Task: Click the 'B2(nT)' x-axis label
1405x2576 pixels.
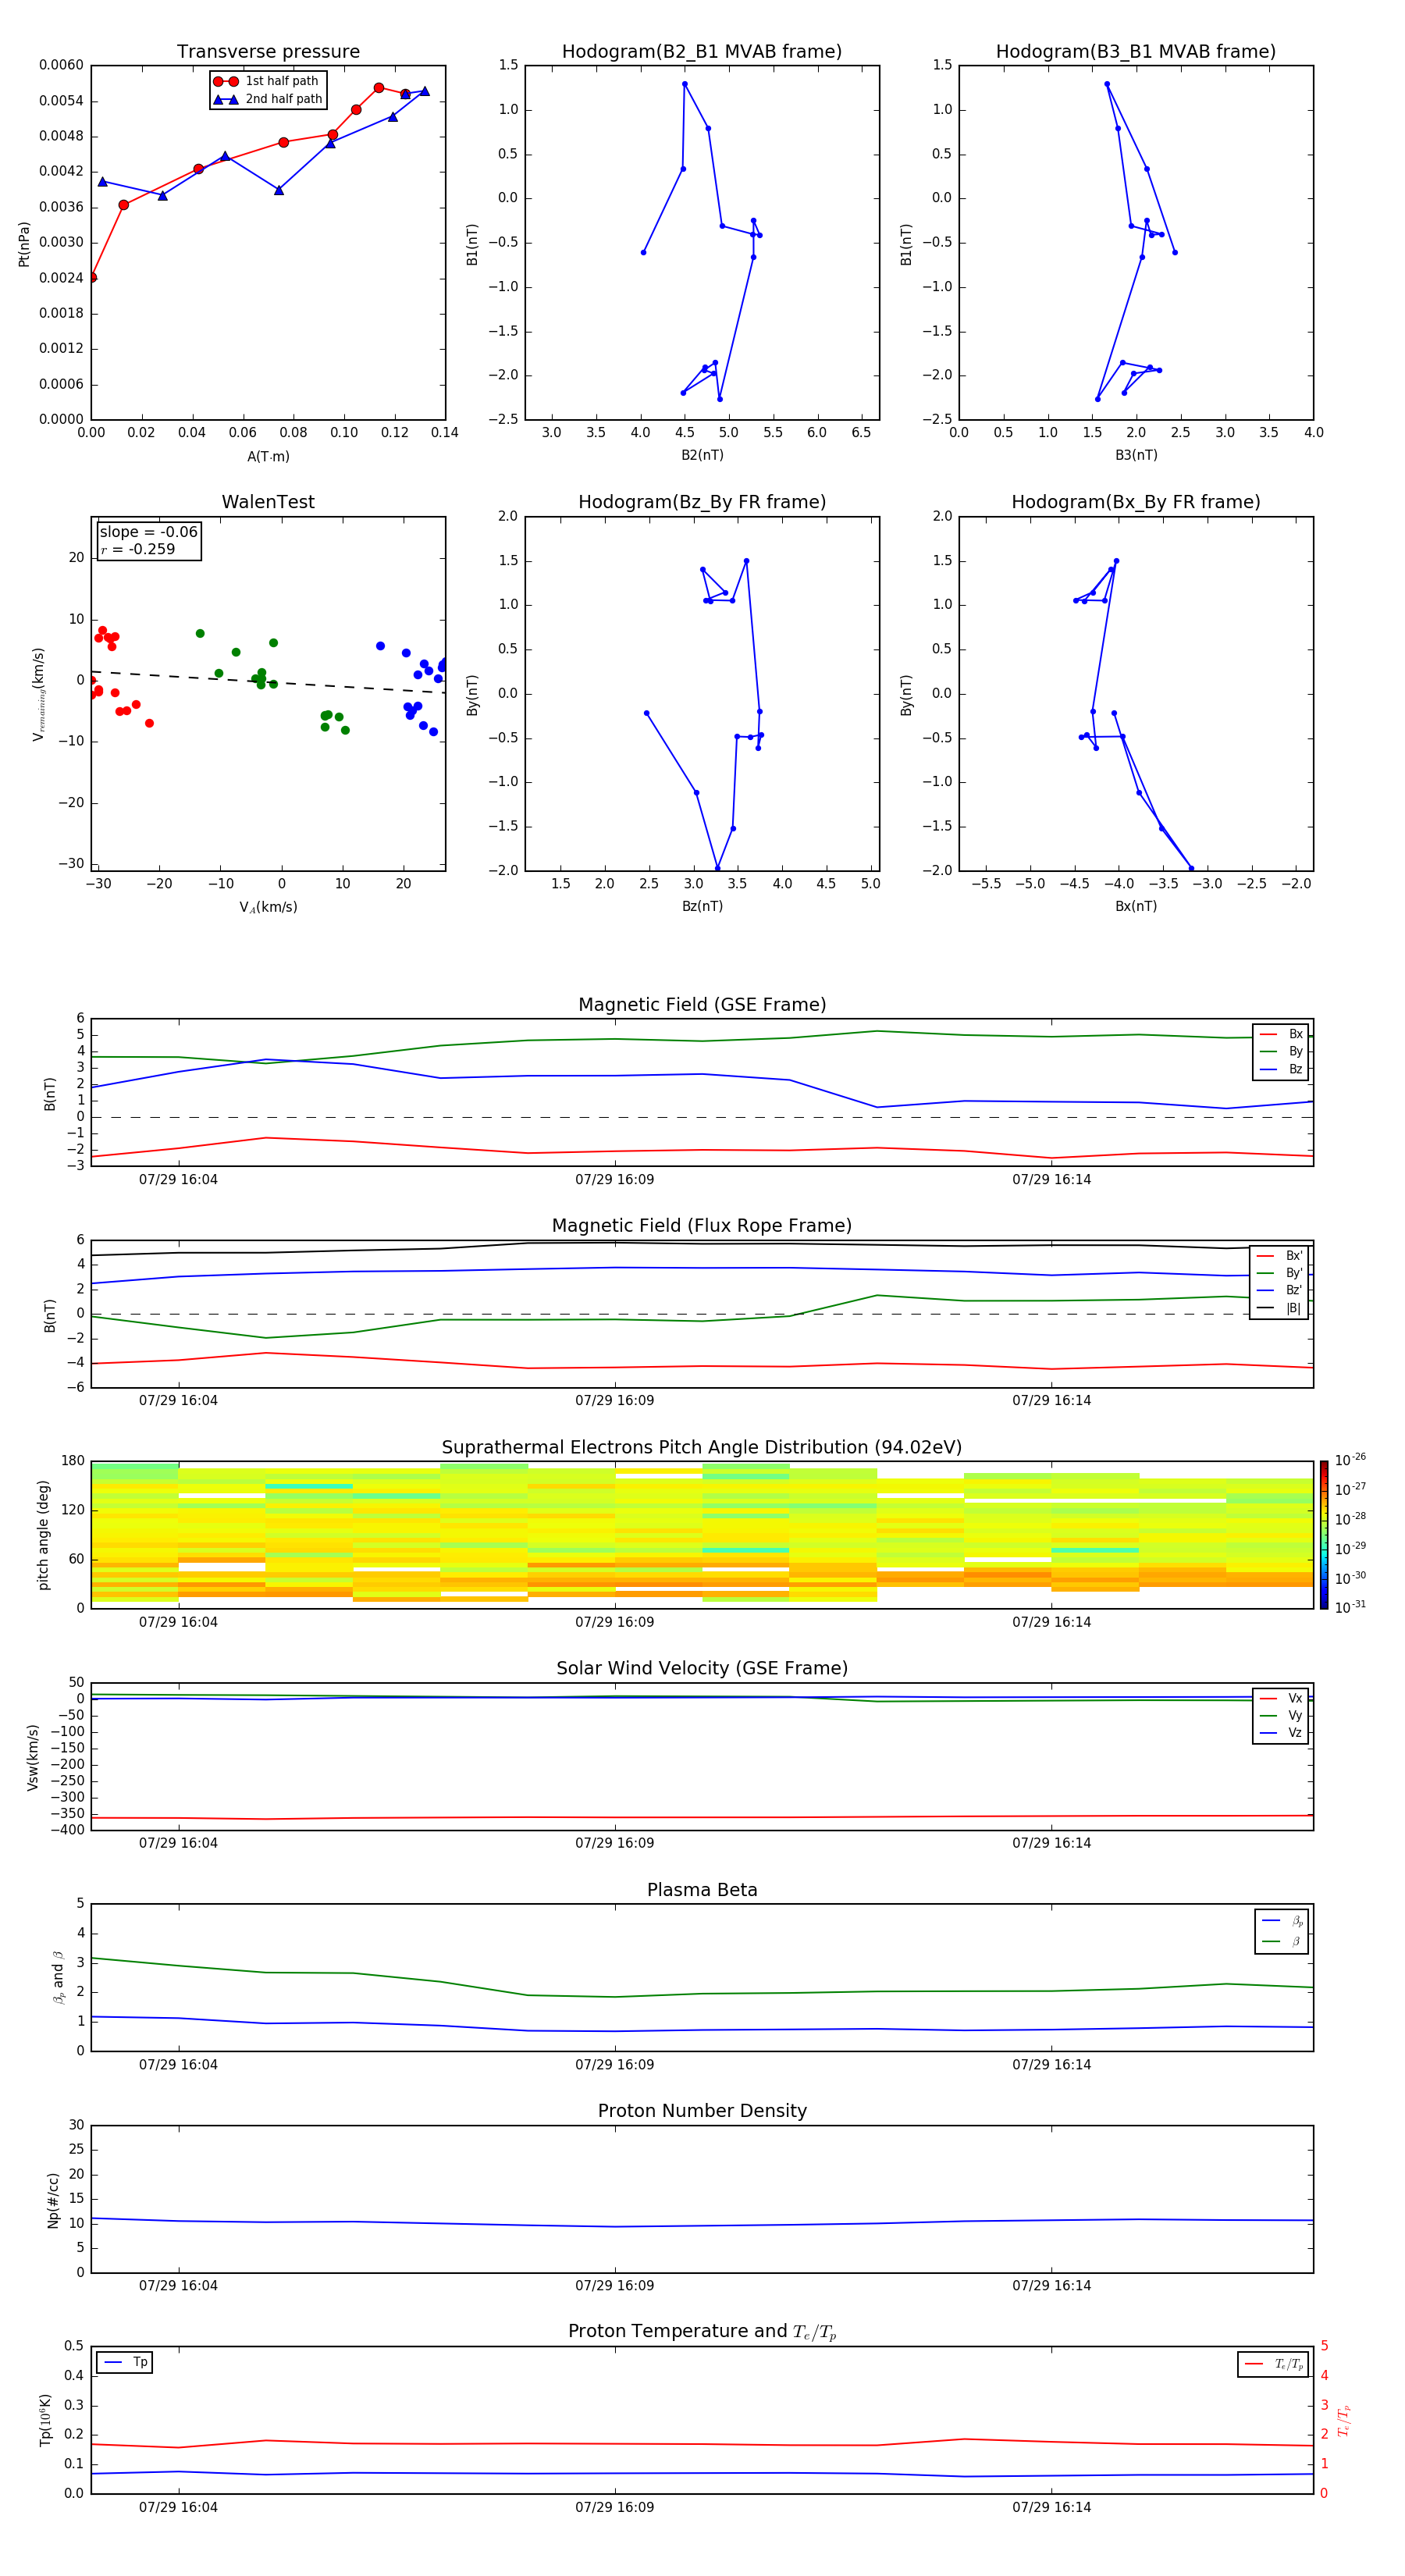Action: click(702, 455)
